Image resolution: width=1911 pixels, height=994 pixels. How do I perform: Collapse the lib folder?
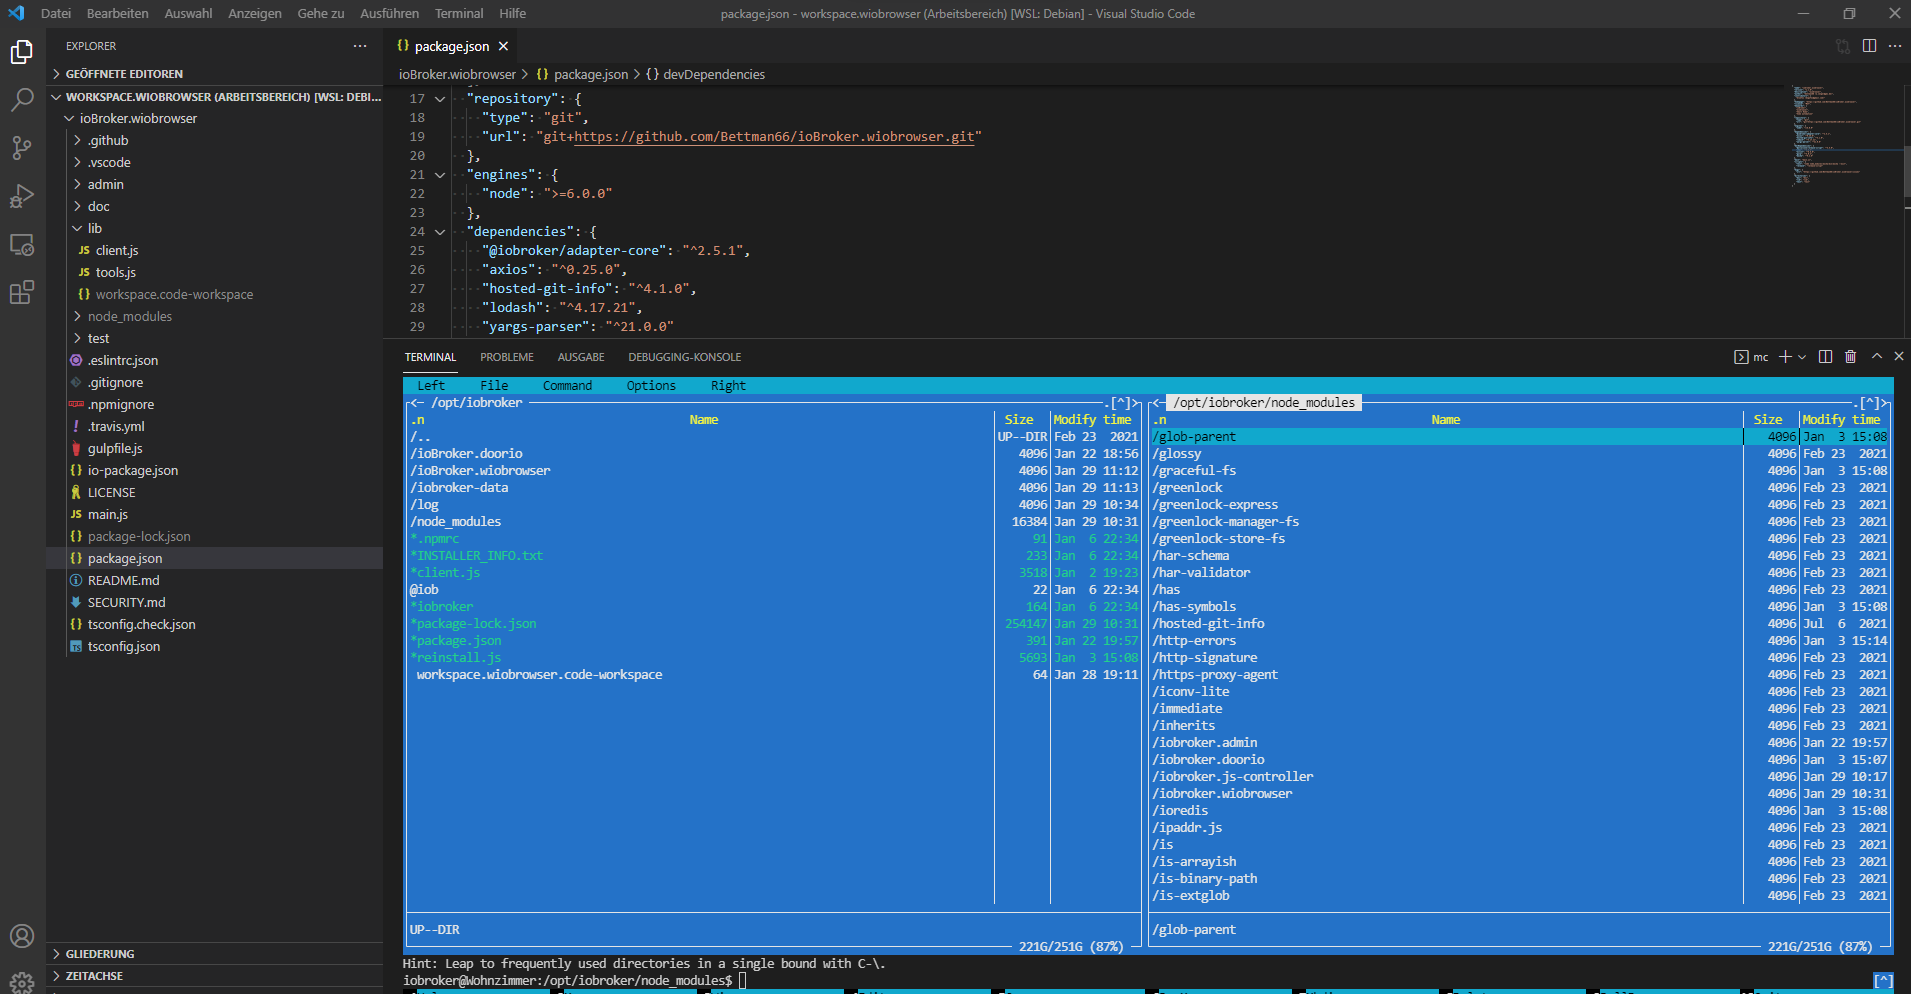tap(215, 228)
